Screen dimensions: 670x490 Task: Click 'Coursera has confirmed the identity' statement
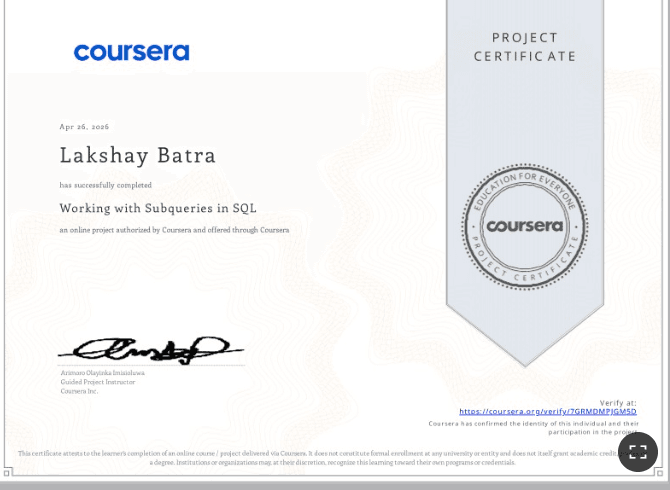(x=534, y=428)
